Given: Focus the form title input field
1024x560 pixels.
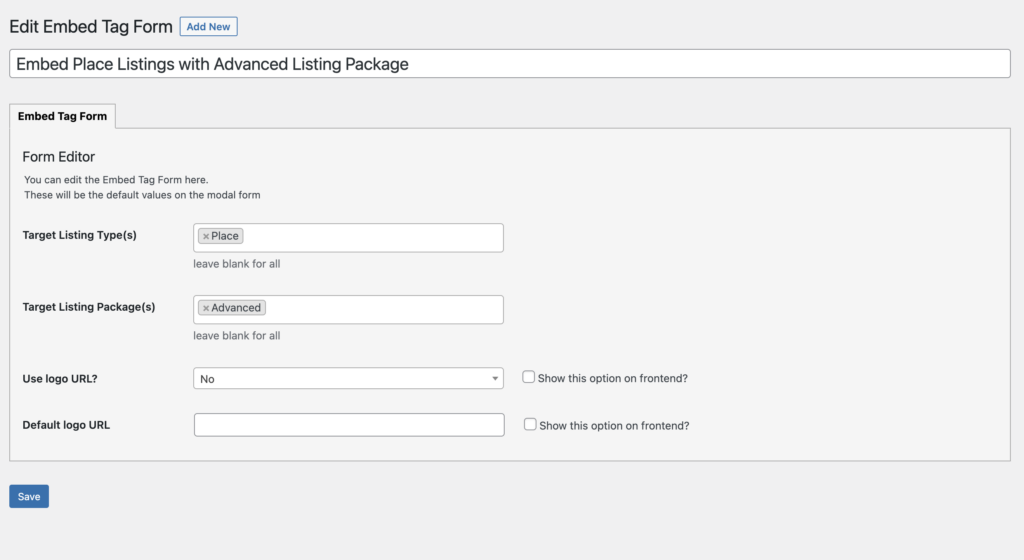Looking at the screenshot, I should click(509, 64).
